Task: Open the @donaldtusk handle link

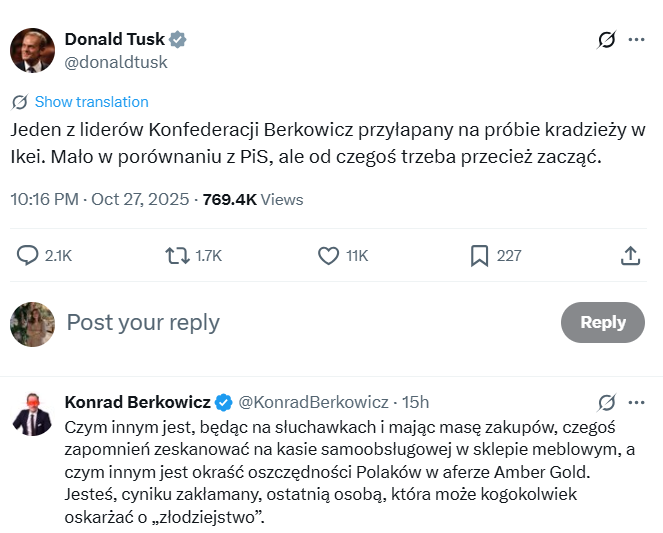Action: 116,62
